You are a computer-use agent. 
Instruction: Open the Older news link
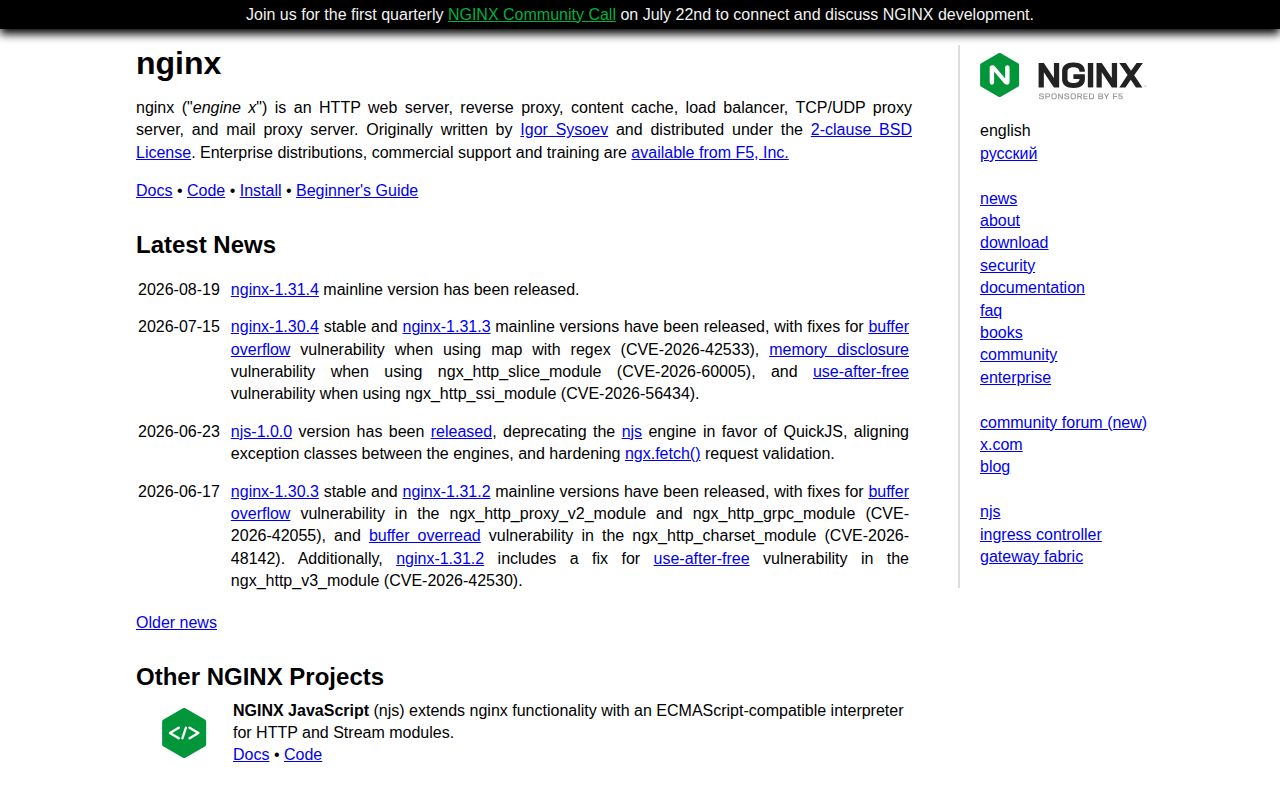click(176, 623)
